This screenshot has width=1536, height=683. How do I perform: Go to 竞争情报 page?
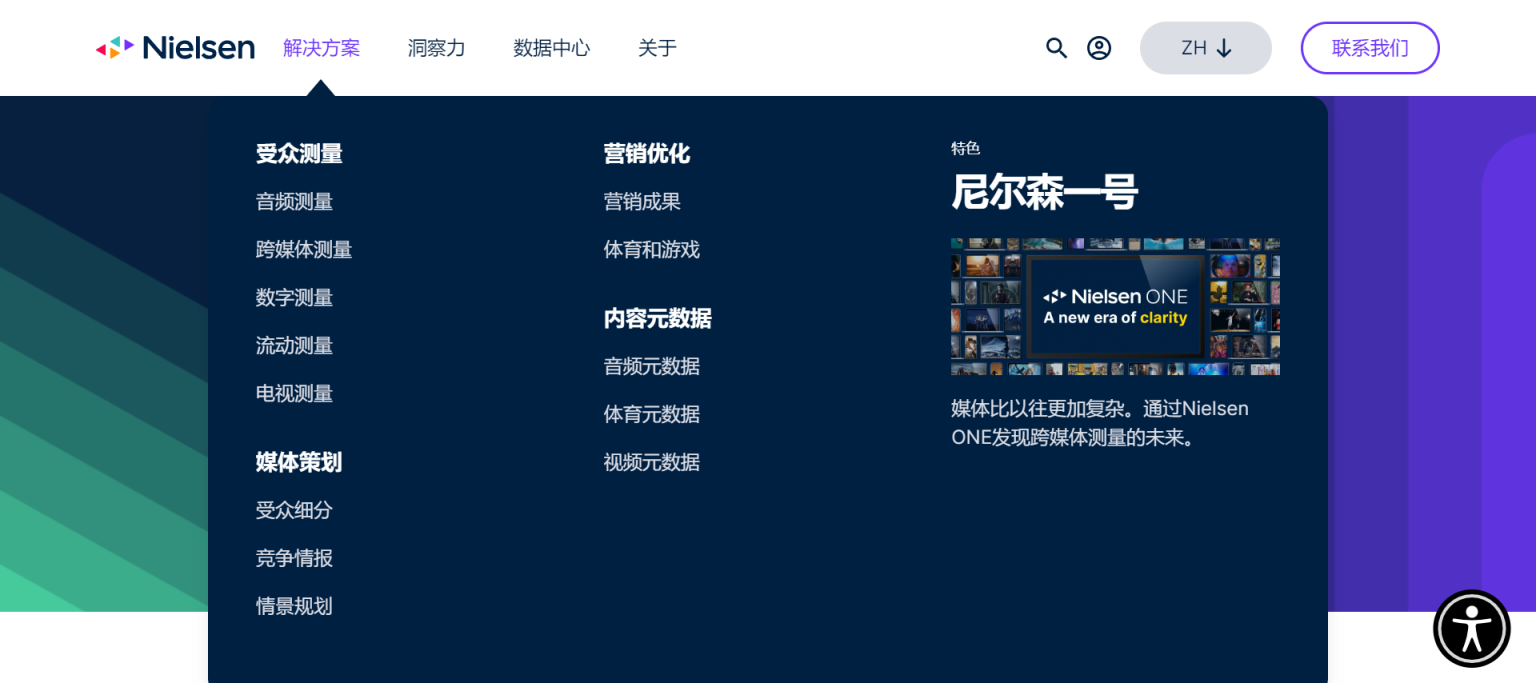tap(294, 559)
